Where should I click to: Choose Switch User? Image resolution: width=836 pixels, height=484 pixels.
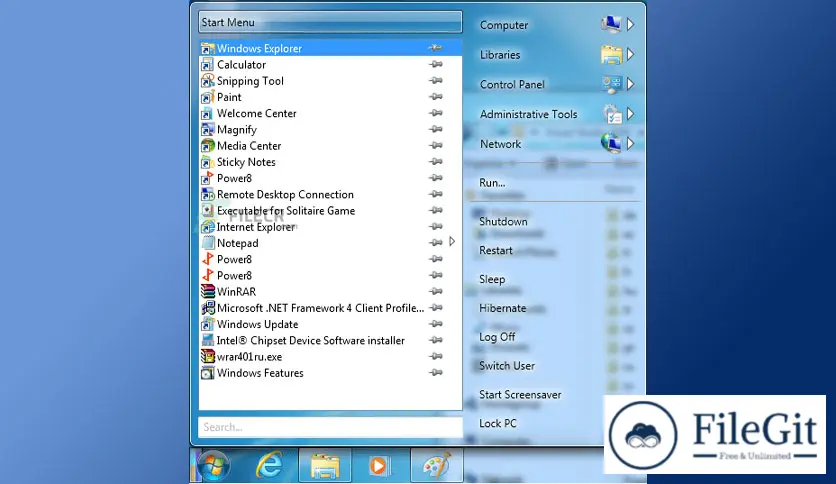pyautogui.click(x=507, y=366)
